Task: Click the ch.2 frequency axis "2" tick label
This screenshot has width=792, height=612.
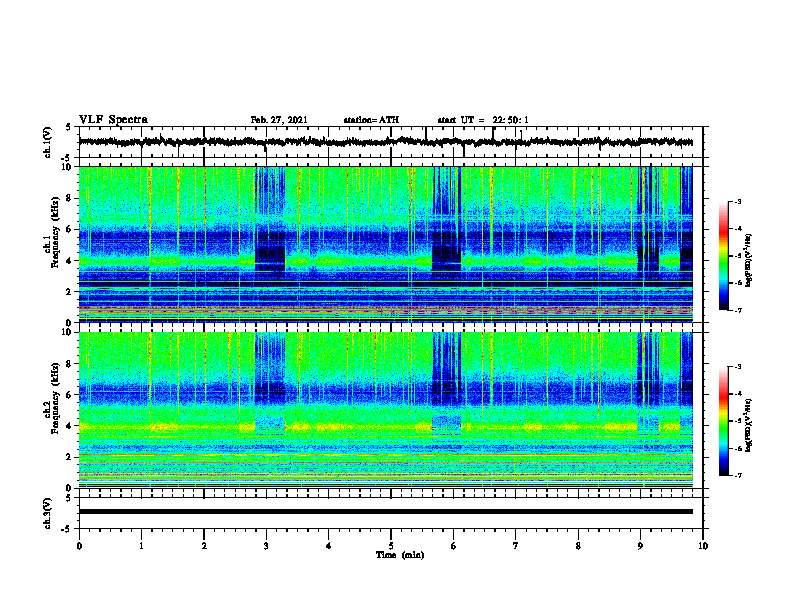Action: point(69,457)
